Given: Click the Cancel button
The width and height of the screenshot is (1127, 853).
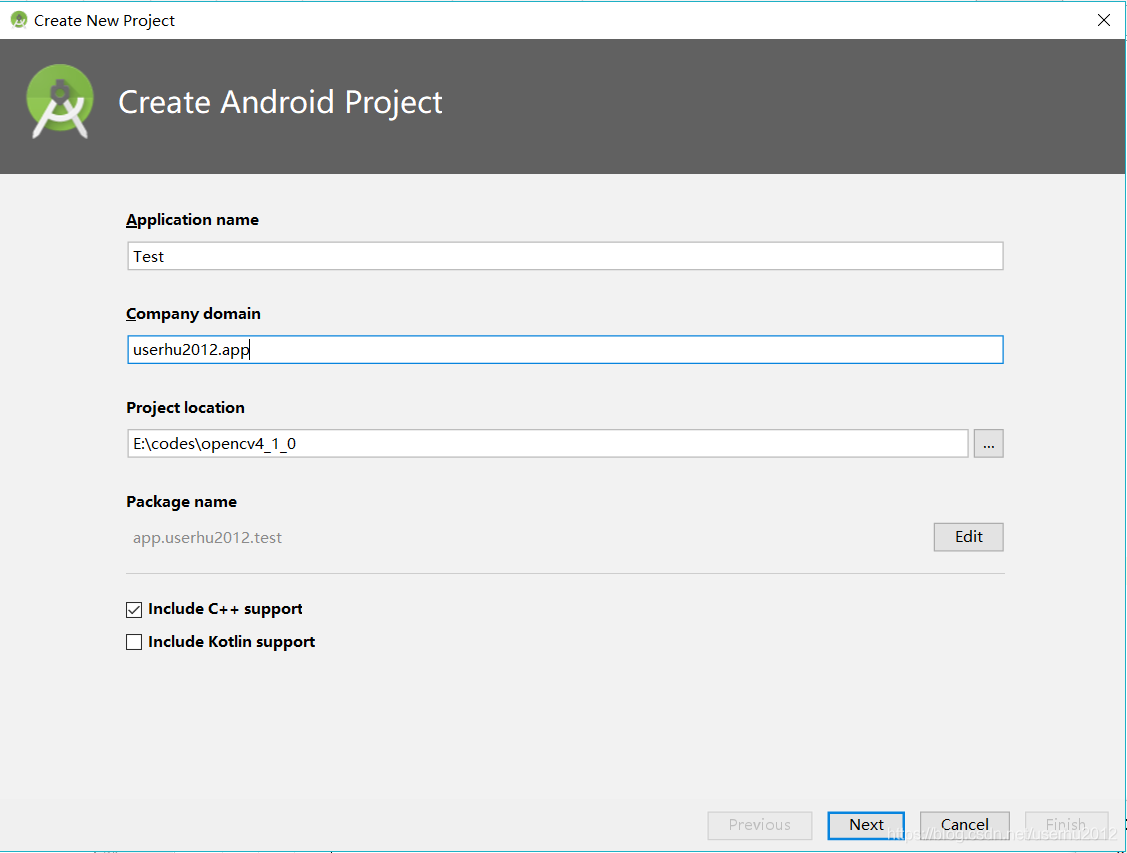Looking at the screenshot, I should click(963, 825).
